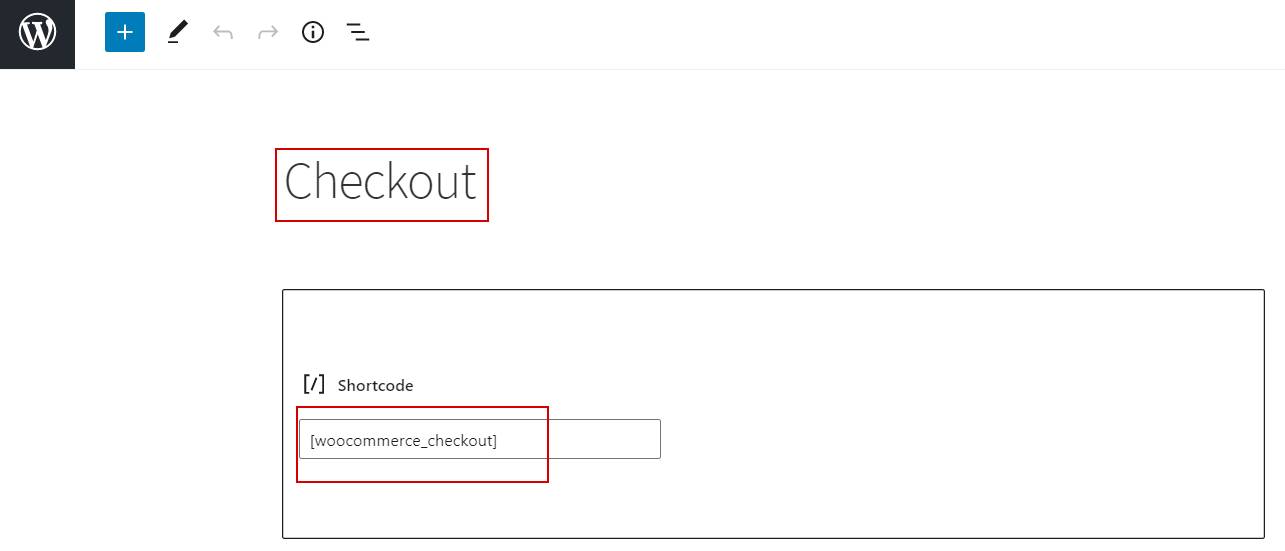Expand the Details popover with info button
The width and height of the screenshot is (1285, 551).
313,33
